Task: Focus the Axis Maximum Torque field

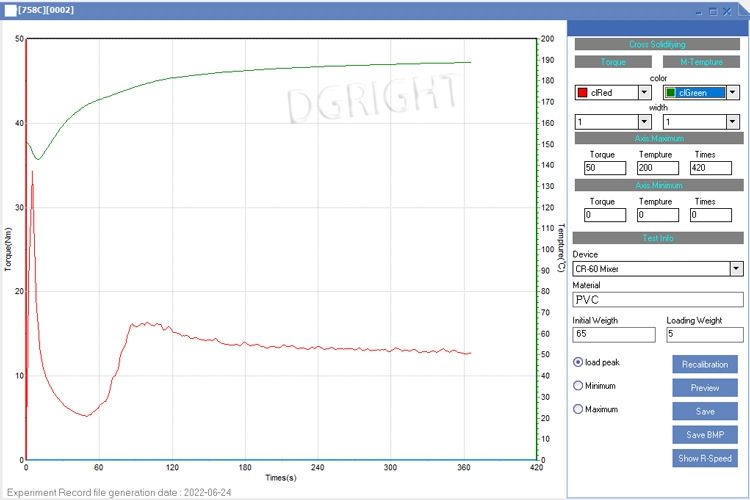Action: [x=605, y=168]
